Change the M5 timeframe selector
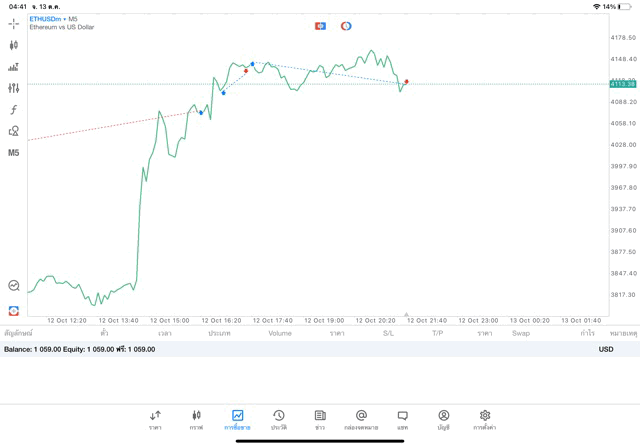640x447 pixels. pos(14,153)
